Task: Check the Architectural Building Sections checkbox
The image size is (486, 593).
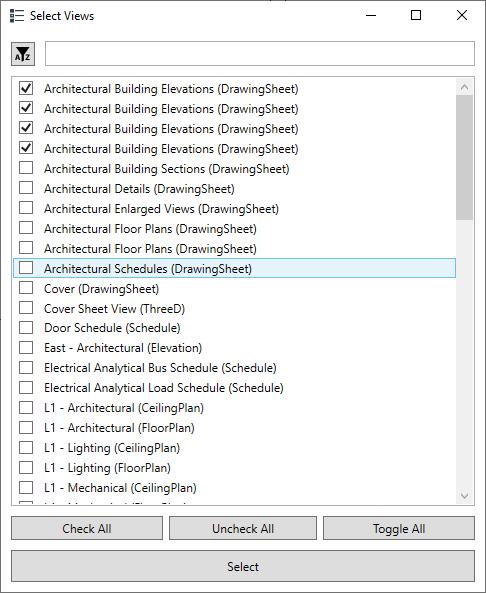Action: tap(26, 168)
